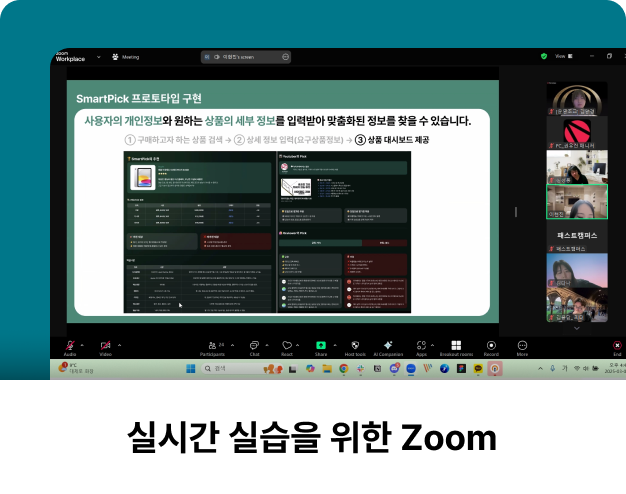The image size is (626, 494).
Task: Open Breakout rooms
Action: click(x=456, y=348)
